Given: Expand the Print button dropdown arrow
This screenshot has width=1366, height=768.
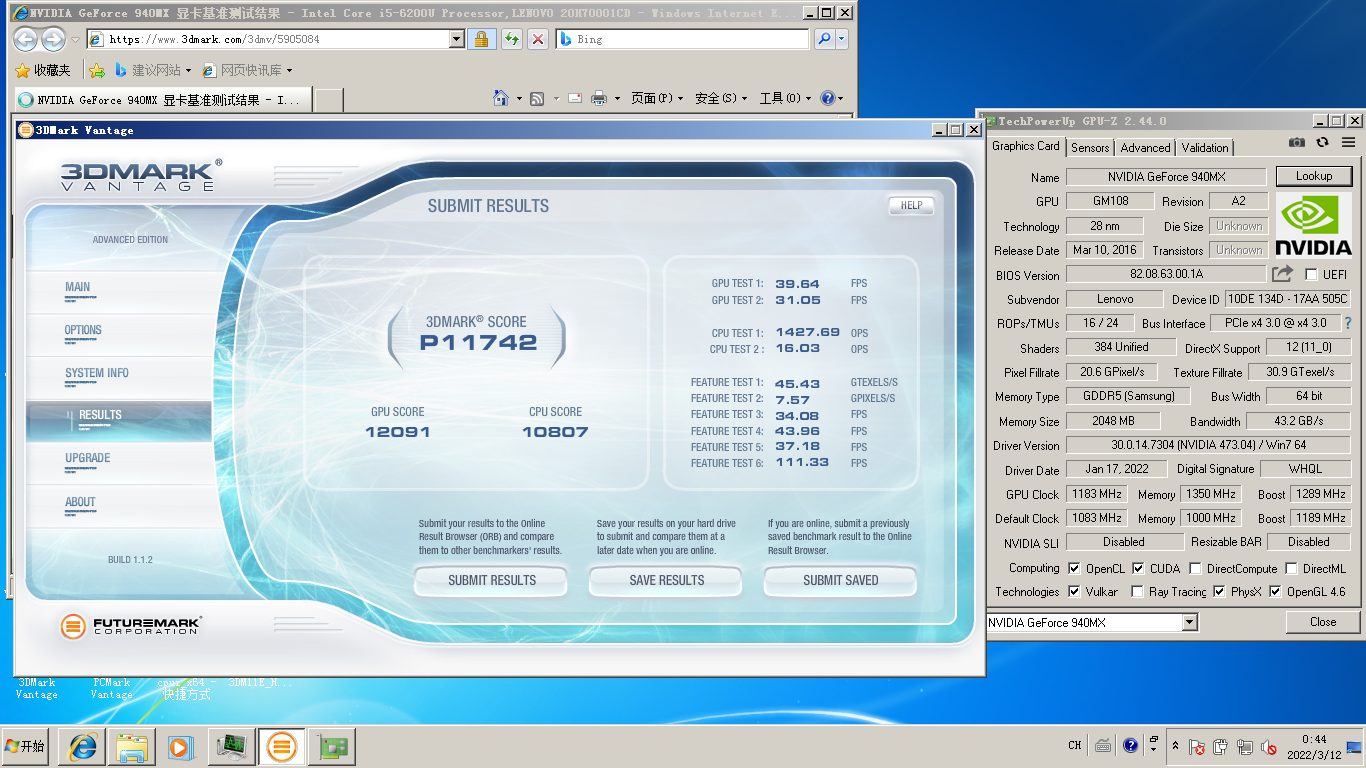Looking at the screenshot, I should [x=617, y=98].
